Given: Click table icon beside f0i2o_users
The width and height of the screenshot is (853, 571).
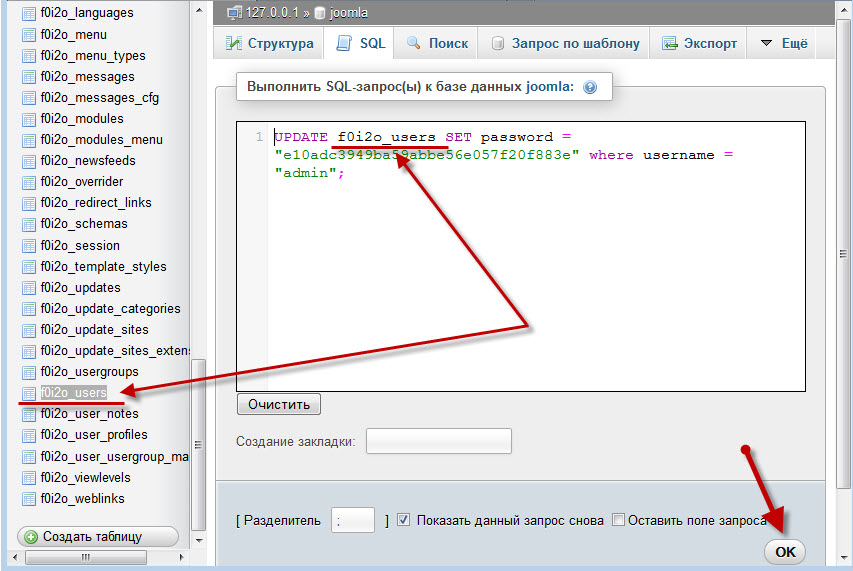Looking at the screenshot, I should pyautogui.click(x=29, y=394).
